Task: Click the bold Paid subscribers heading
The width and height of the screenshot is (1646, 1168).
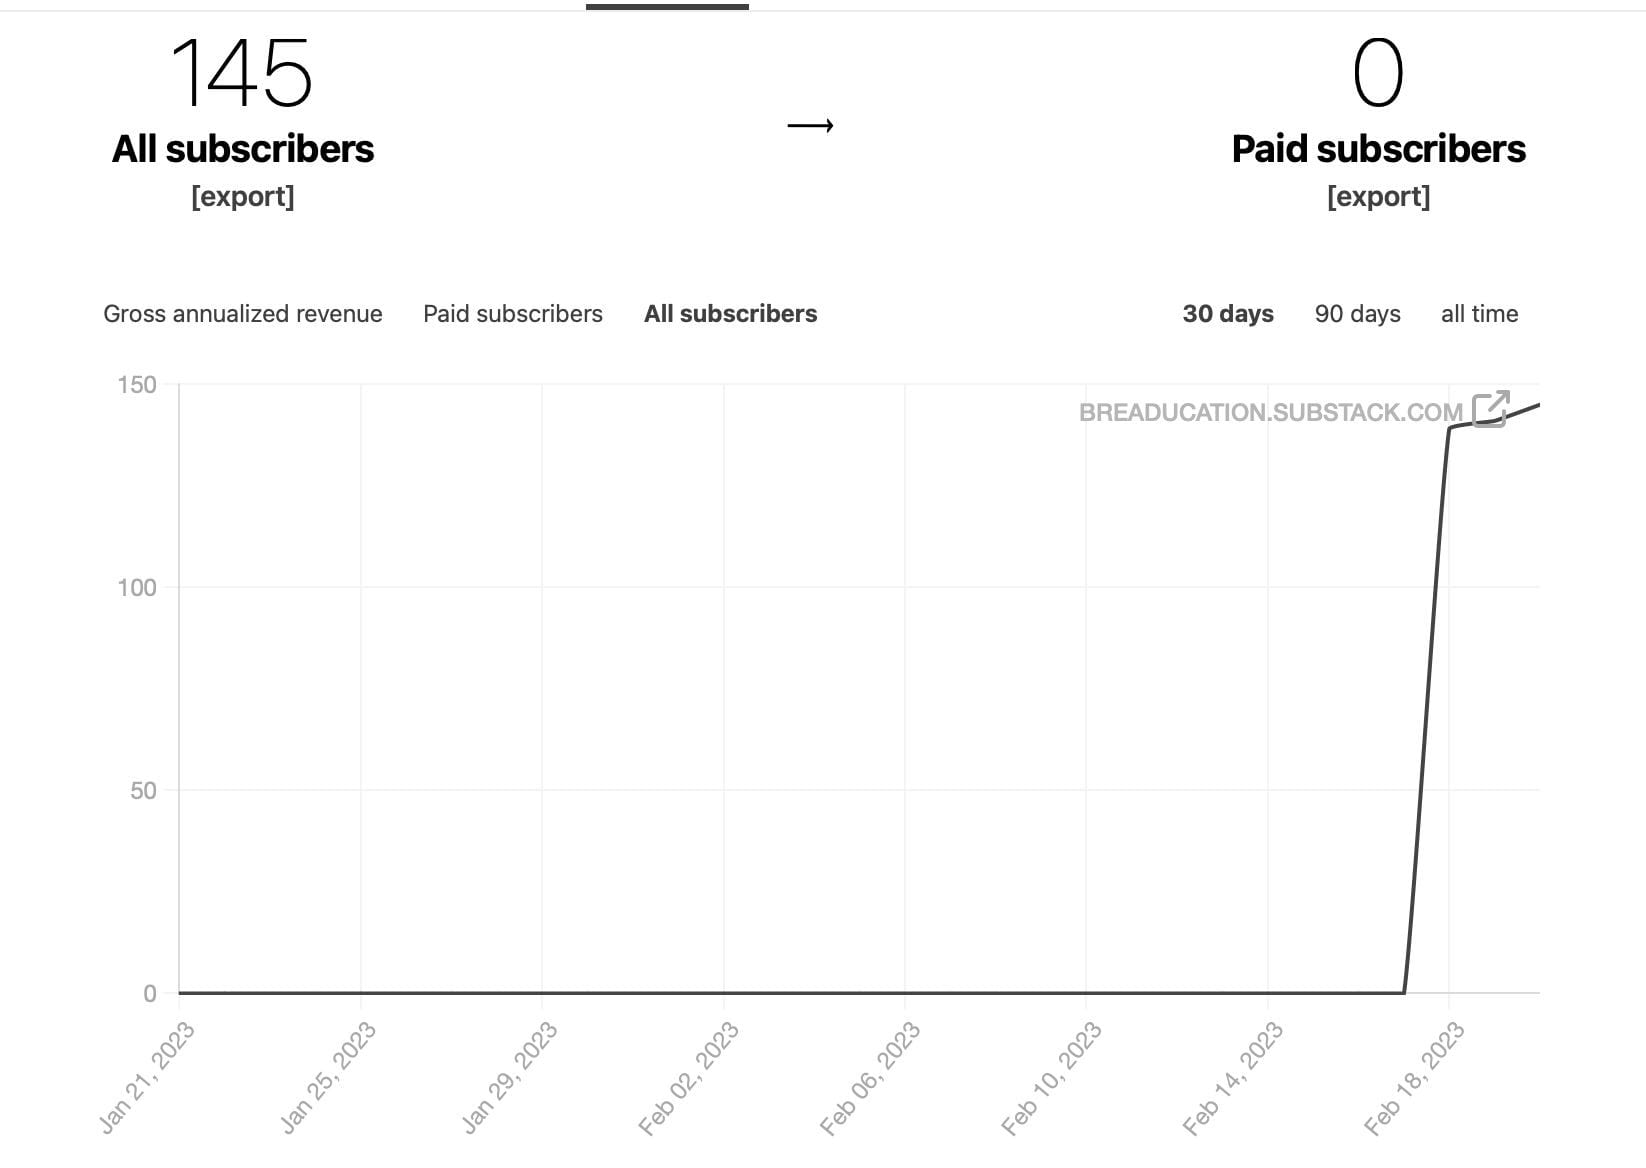Action: click(1378, 149)
